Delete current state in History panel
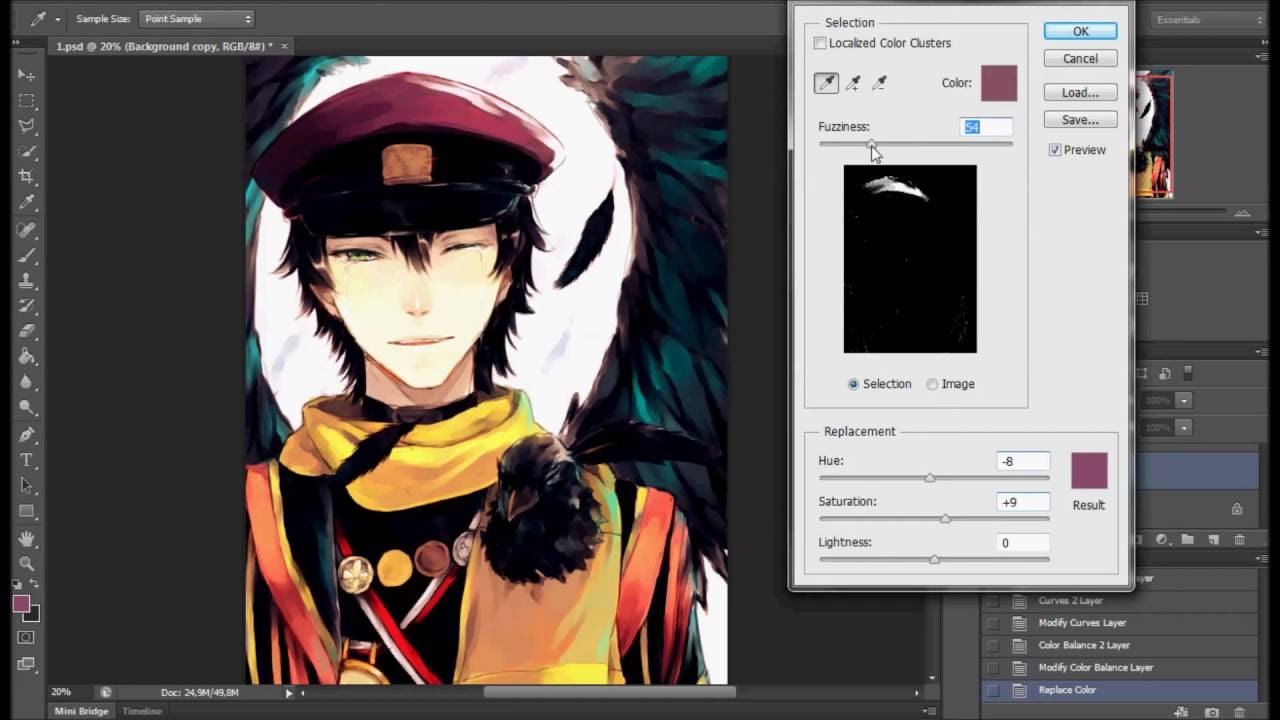Viewport: 1280px width, 720px height. (1240, 713)
